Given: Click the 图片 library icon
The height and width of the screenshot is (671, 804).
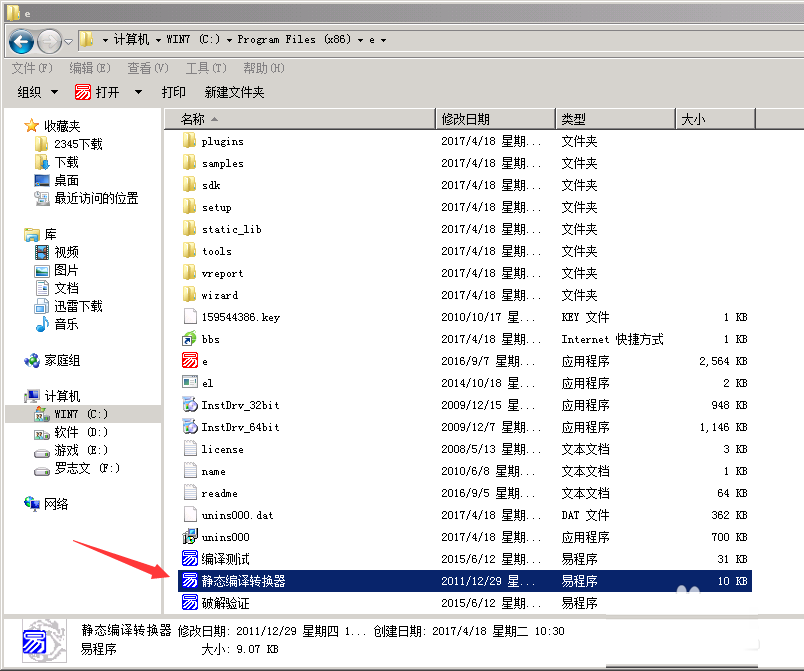Looking at the screenshot, I should (42, 271).
